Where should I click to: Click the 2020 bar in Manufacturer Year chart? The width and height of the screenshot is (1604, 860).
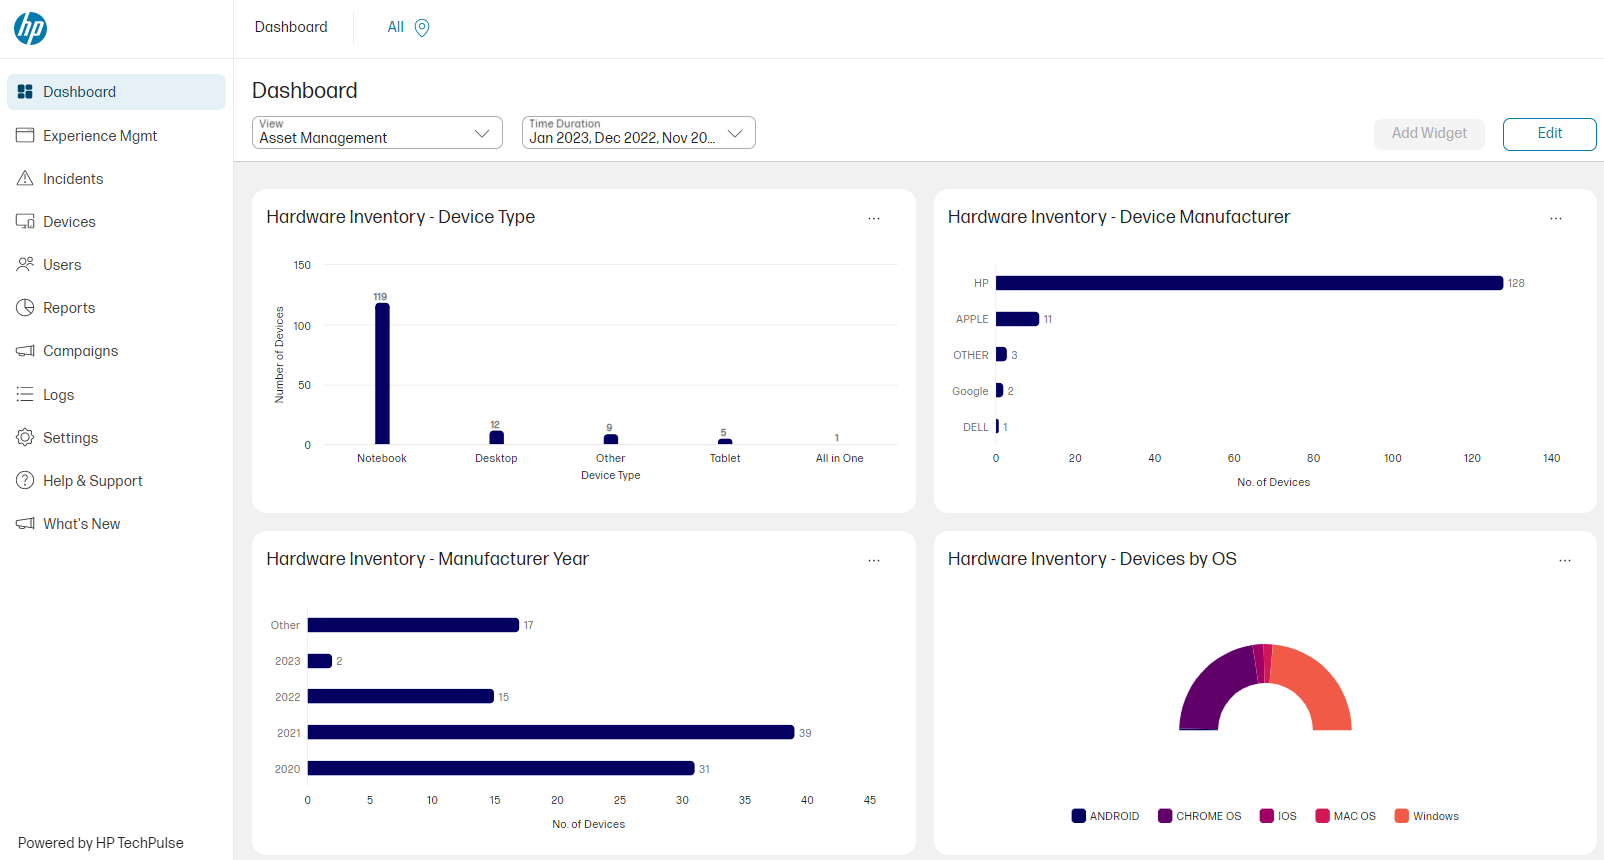point(501,768)
